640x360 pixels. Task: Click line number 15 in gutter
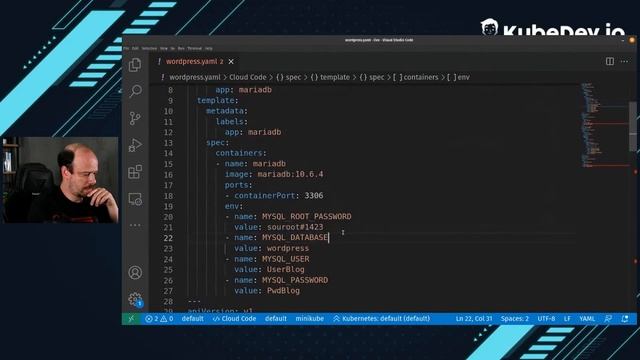pos(168,164)
